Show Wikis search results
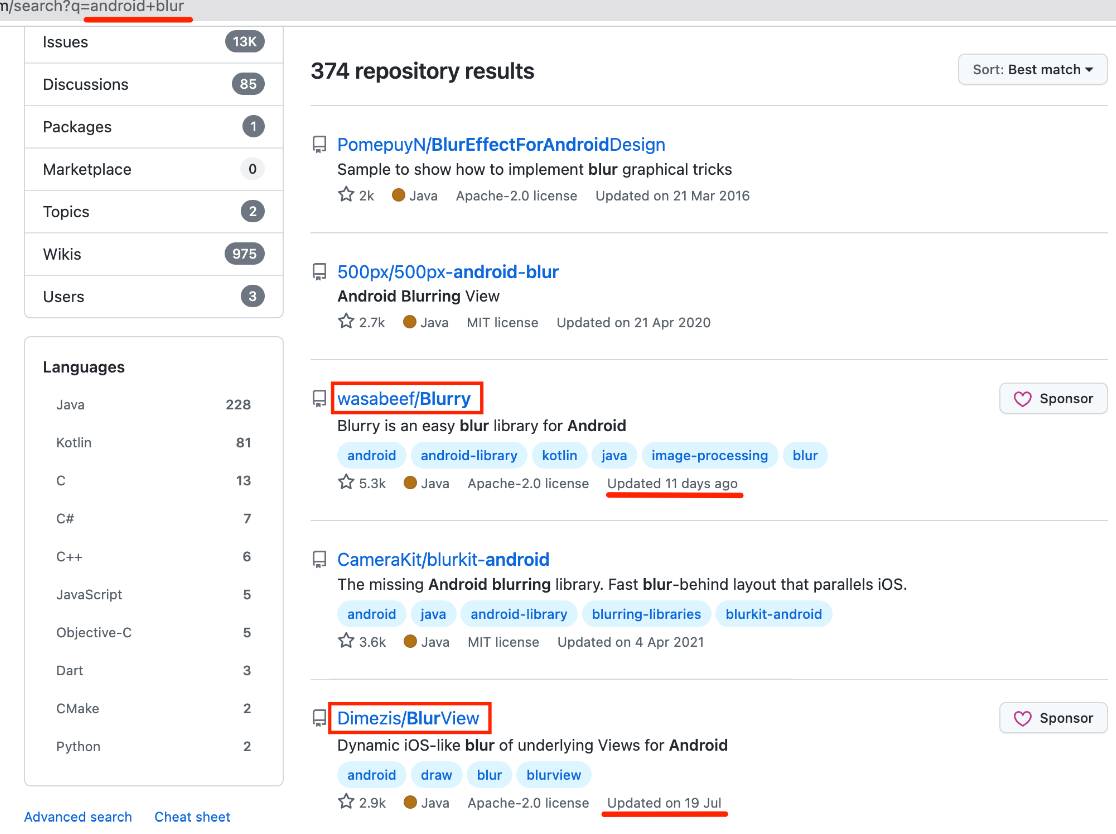 [64, 254]
